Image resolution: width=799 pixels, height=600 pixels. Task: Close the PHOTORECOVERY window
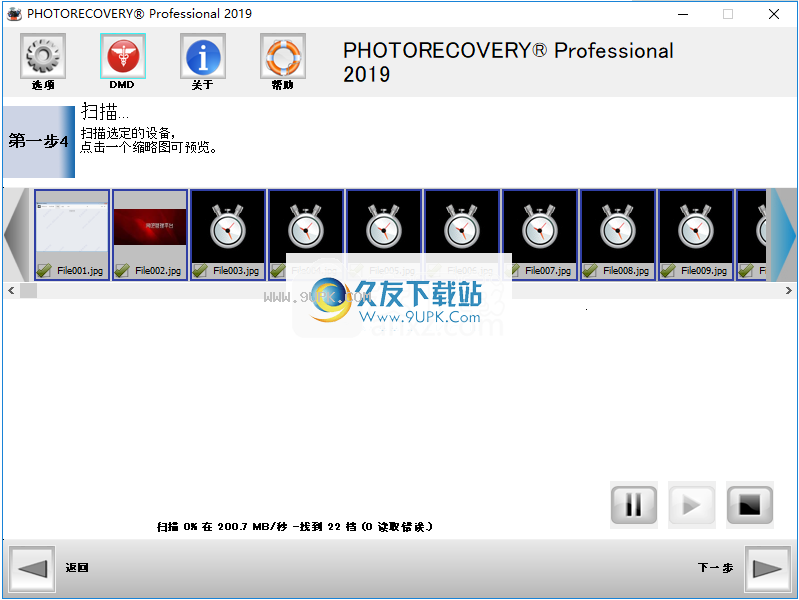(774, 14)
